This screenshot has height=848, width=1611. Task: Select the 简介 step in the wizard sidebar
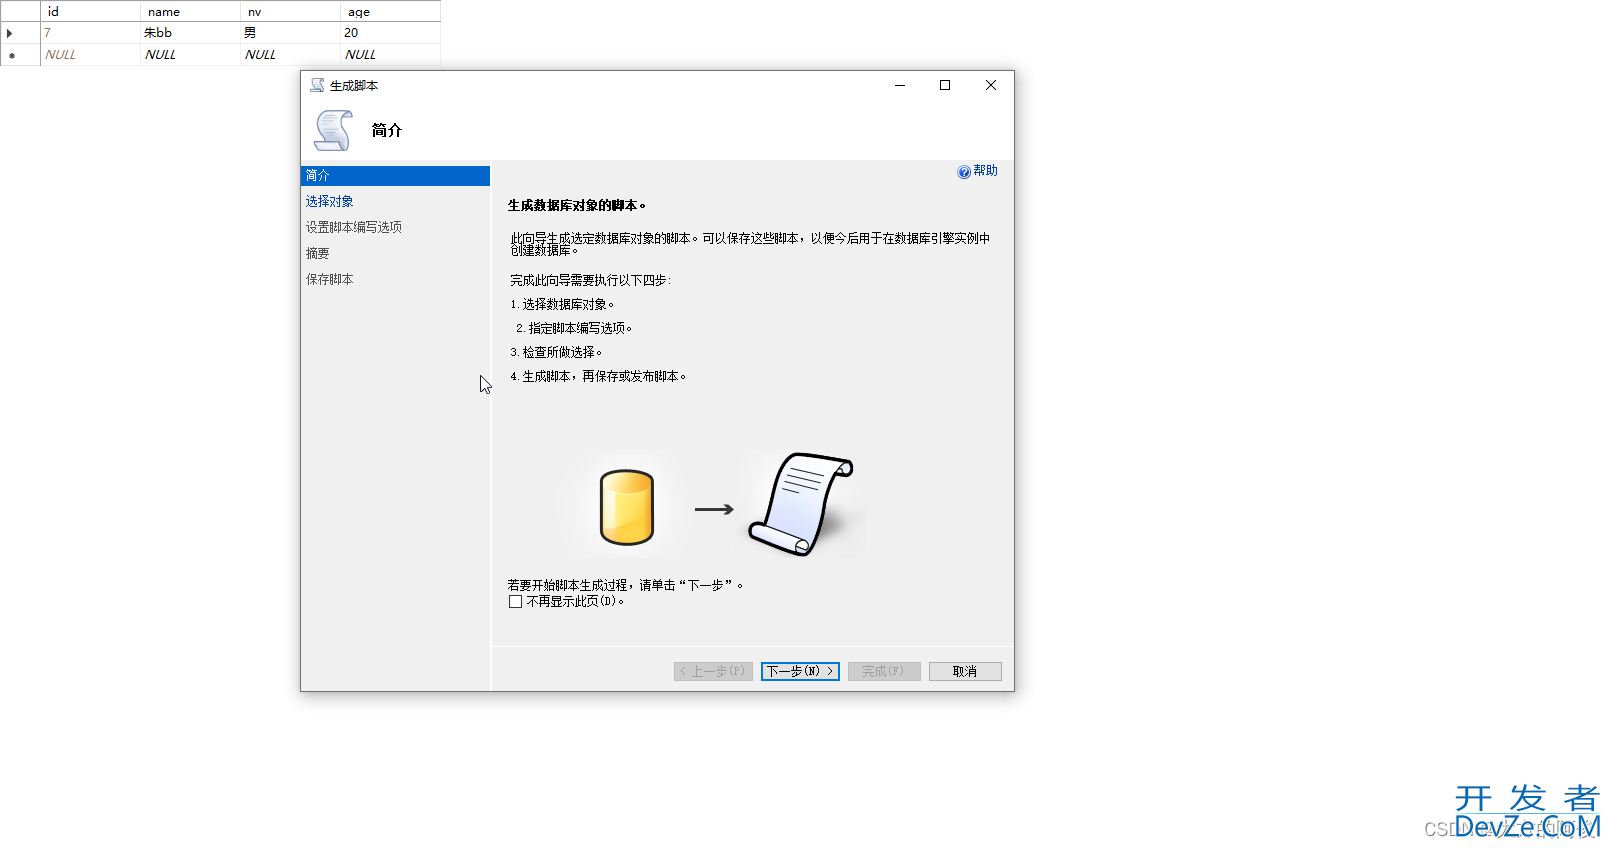(x=395, y=176)
